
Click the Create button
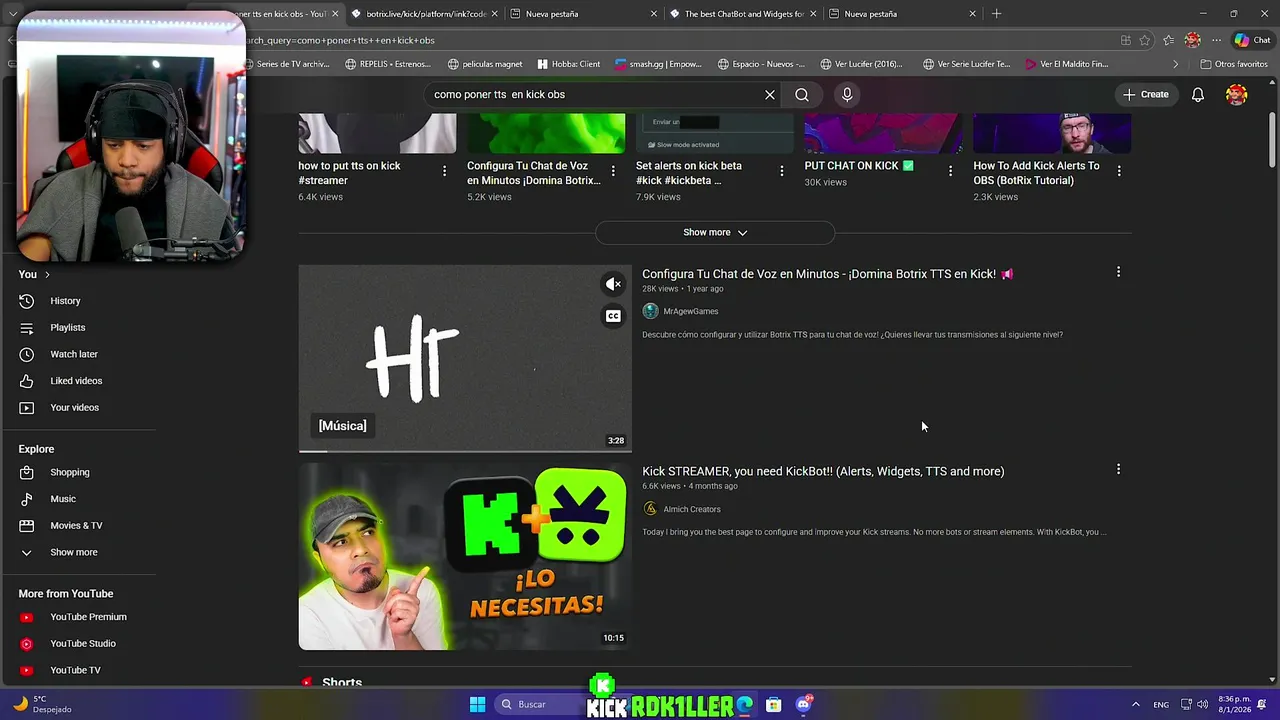[1146, 94]
